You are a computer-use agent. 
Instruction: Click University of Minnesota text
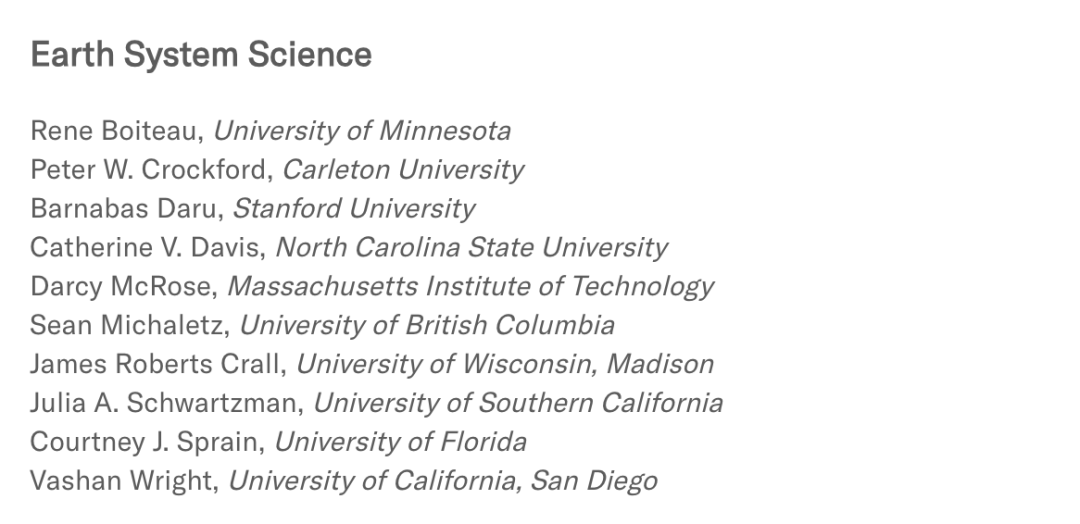(362, 131)
